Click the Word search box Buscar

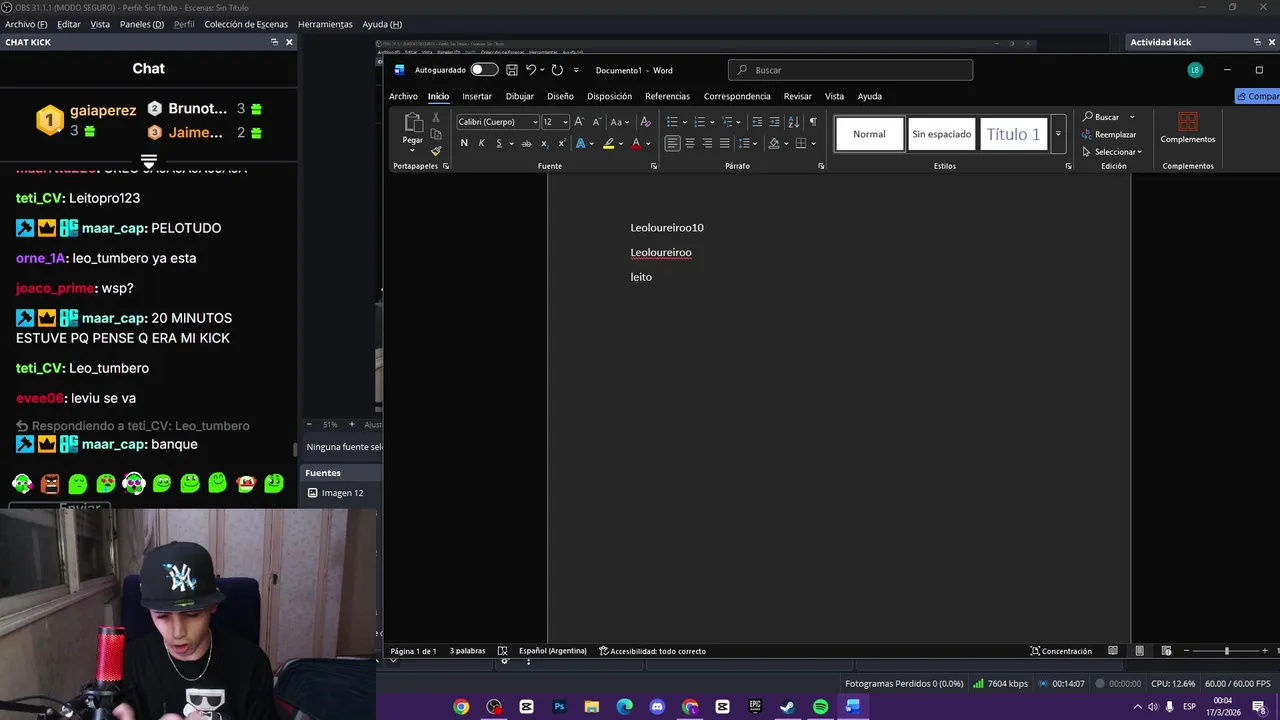pos(850,70)
